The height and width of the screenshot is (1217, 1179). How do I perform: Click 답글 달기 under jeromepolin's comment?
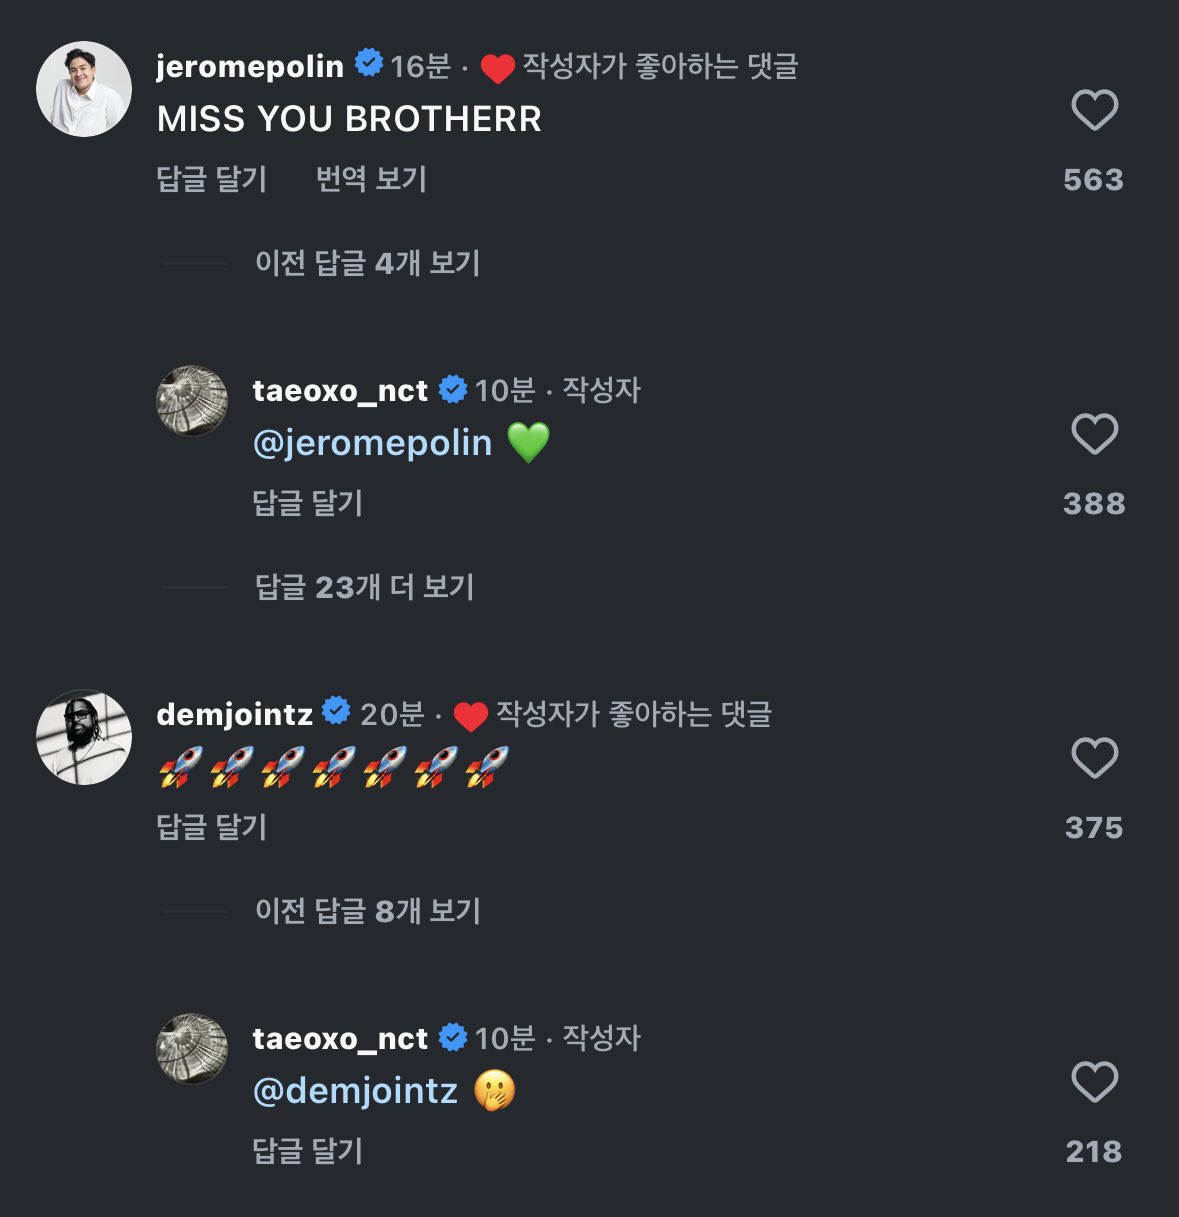coord(212,179)
